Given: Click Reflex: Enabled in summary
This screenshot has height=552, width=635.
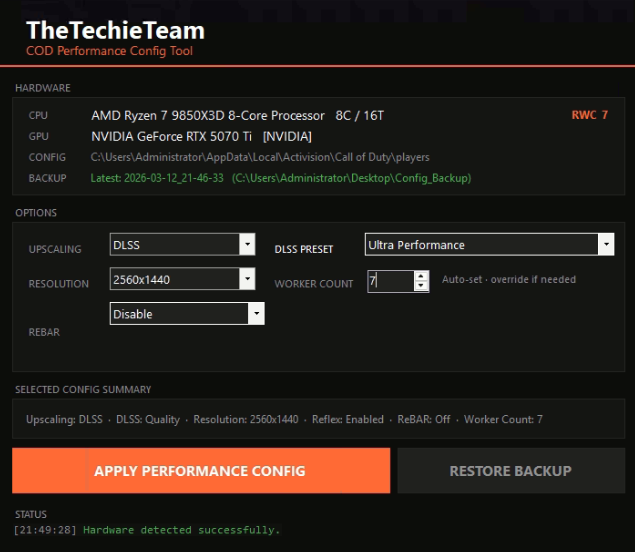Looking at the screenshot, I should pyautogui.click(x=348, y=419).
